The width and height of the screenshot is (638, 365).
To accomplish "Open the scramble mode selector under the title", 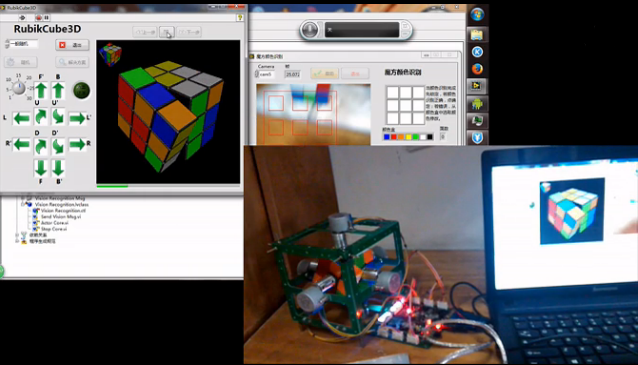I will (x=22, y=44).
